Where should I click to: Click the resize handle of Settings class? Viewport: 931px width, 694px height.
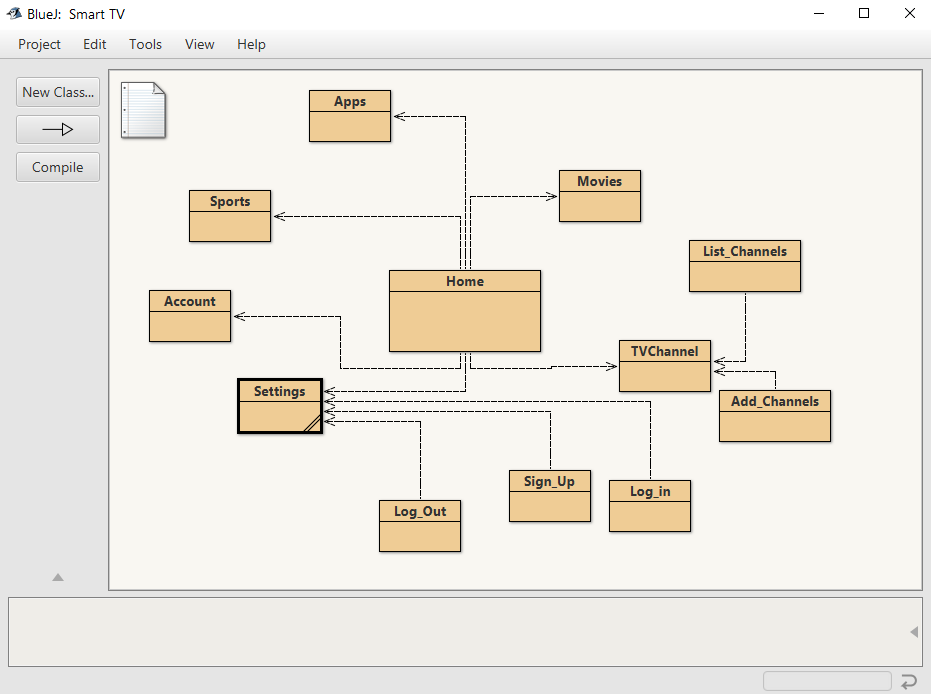pyautogui.click(x=313, y=424)
